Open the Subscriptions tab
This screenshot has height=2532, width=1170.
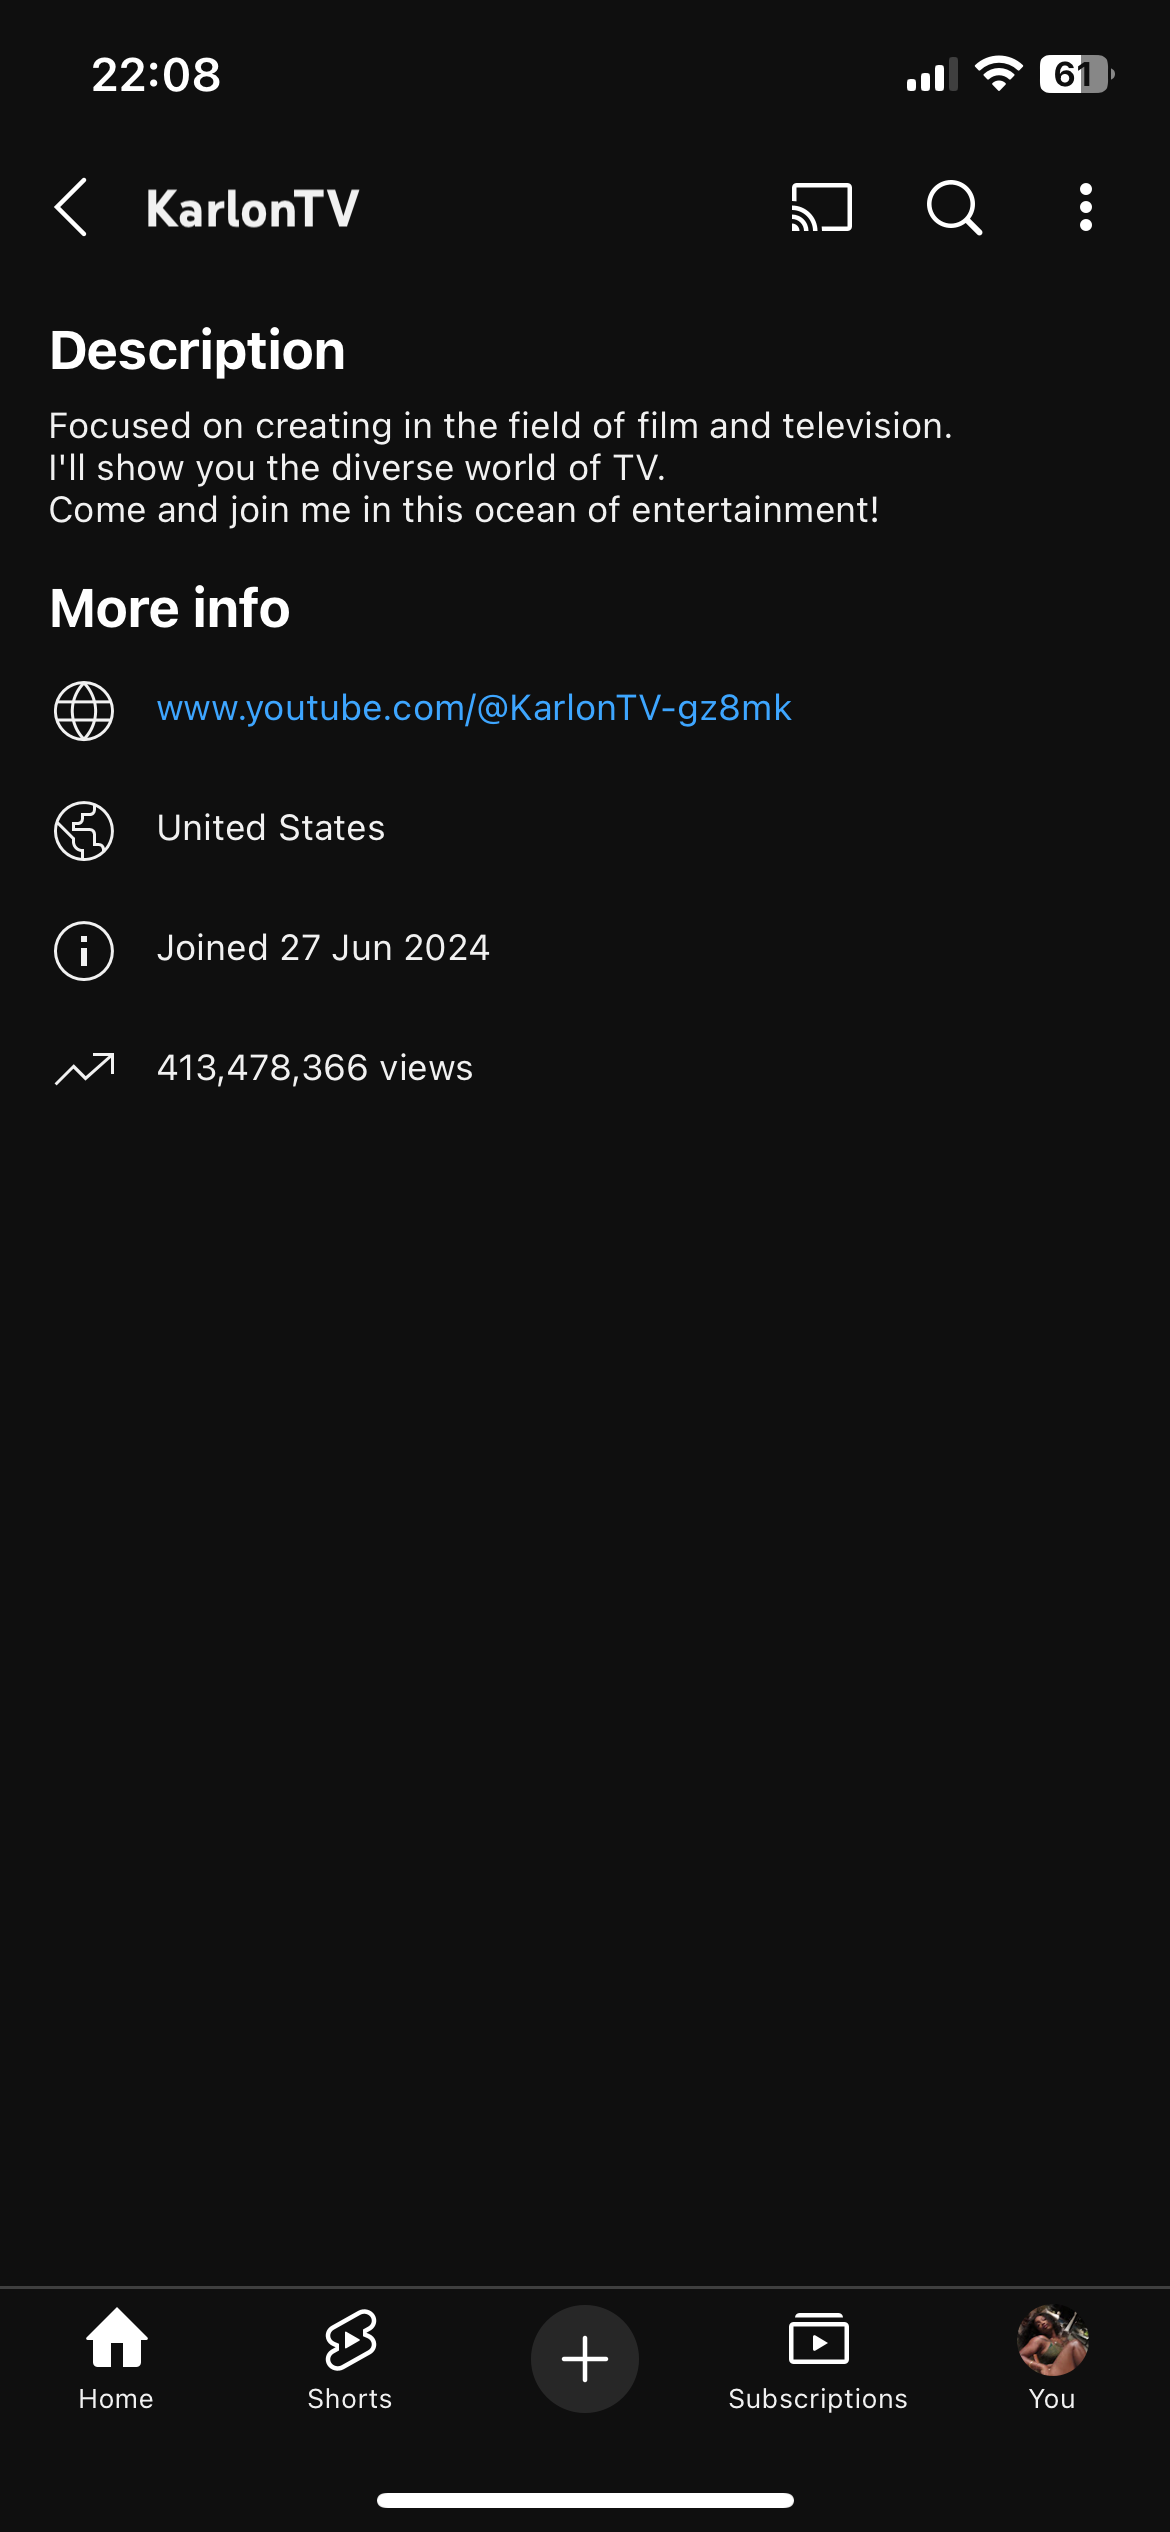click(x=818, y=2359)
